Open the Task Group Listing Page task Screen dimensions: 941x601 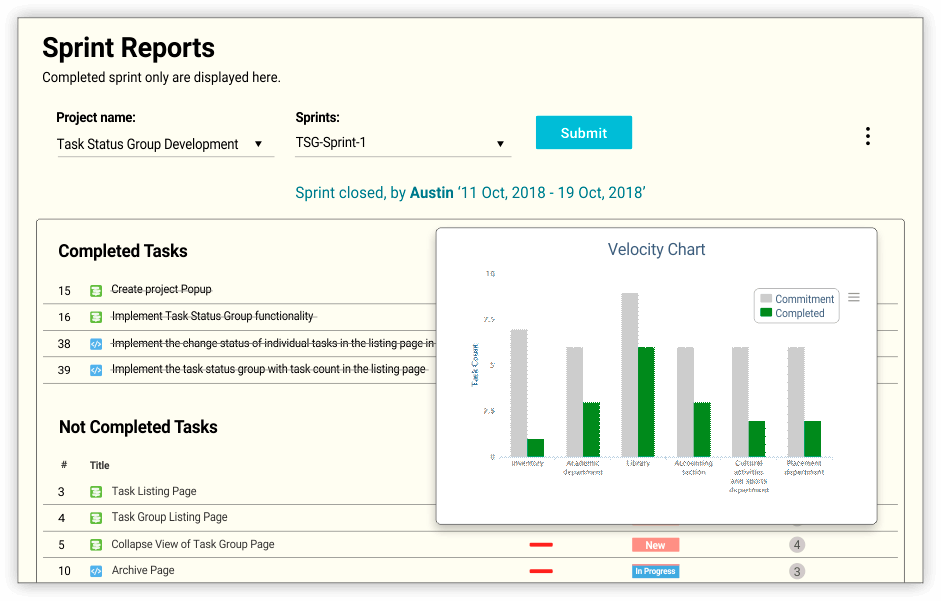[169, 517]
